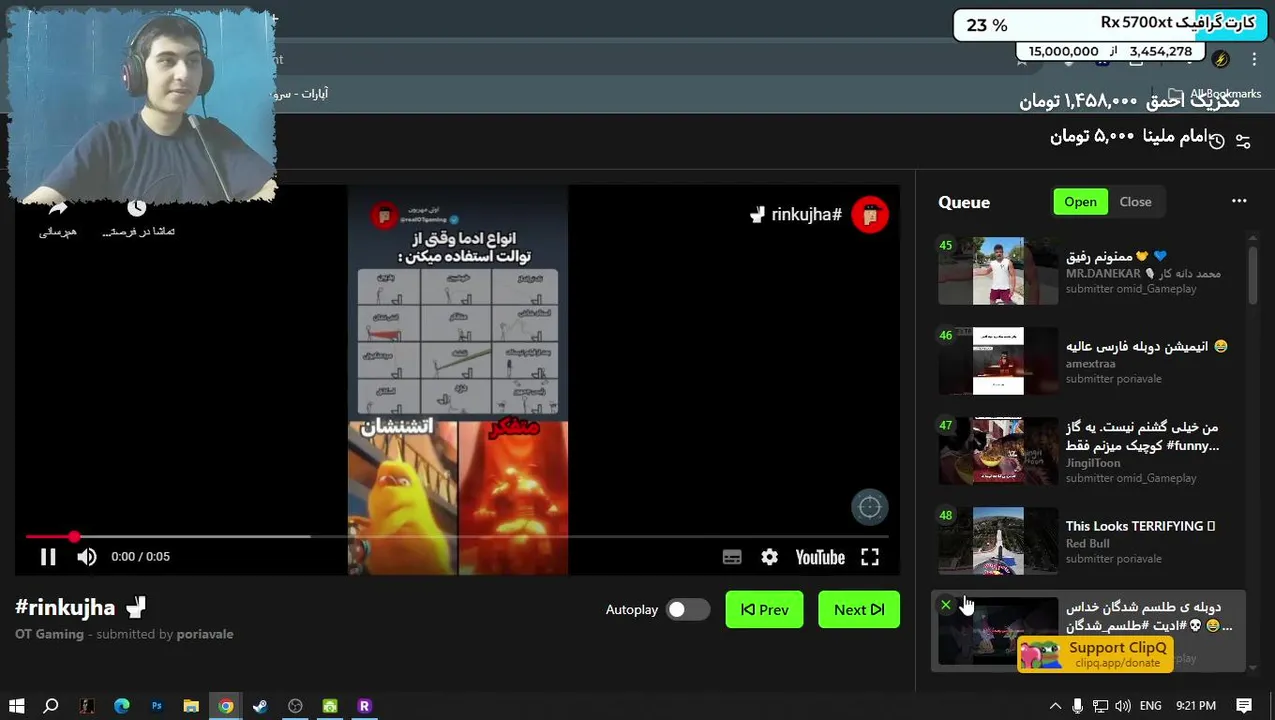Go to previous clip with Prev
1275x720 pixels.
tap(764, 609)
